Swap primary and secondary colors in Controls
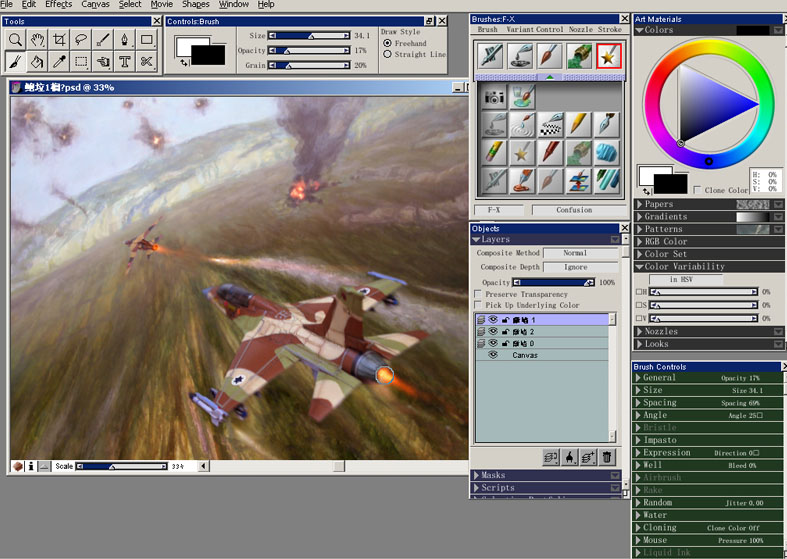The height and width of the screenshot is (559, 787). point(184,63)
